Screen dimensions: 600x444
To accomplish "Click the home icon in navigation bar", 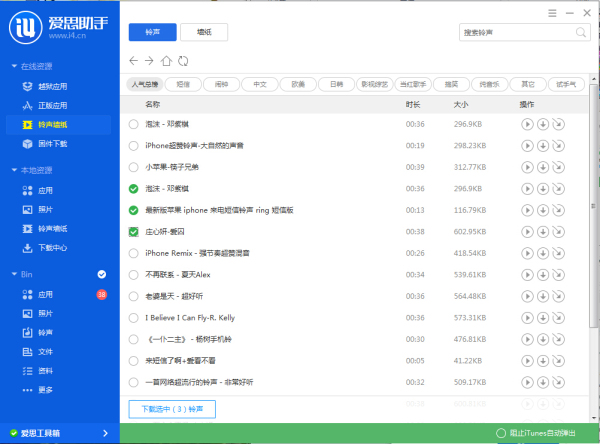I will (x=167, y=61).
